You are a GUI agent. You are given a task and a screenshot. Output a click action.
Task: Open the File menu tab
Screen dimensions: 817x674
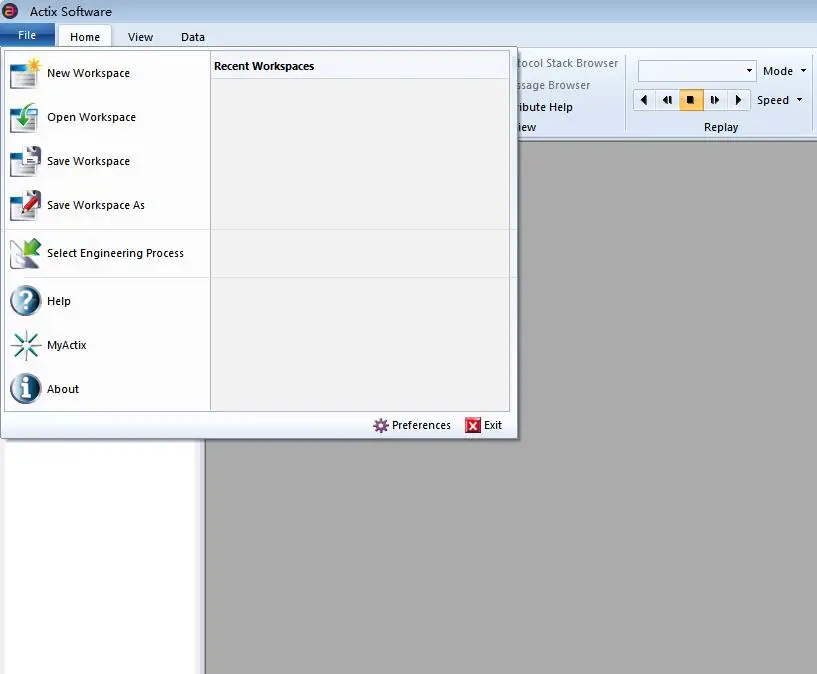tap(27, 35)
